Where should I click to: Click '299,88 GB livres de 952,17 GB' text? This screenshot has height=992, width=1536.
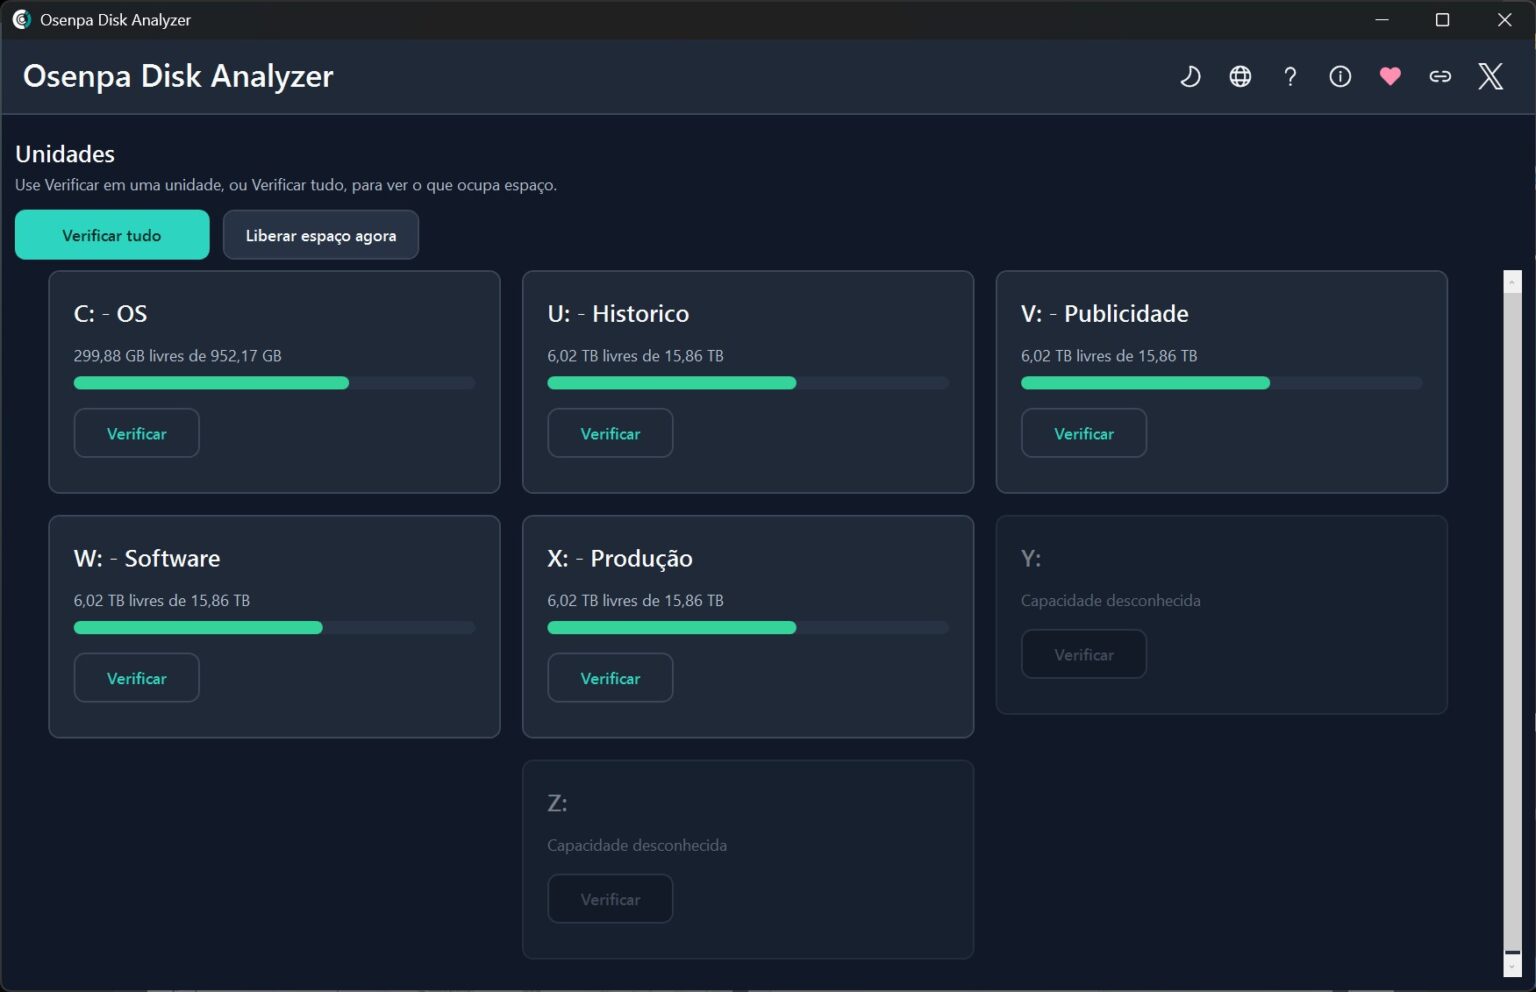[x=178, y=356]
